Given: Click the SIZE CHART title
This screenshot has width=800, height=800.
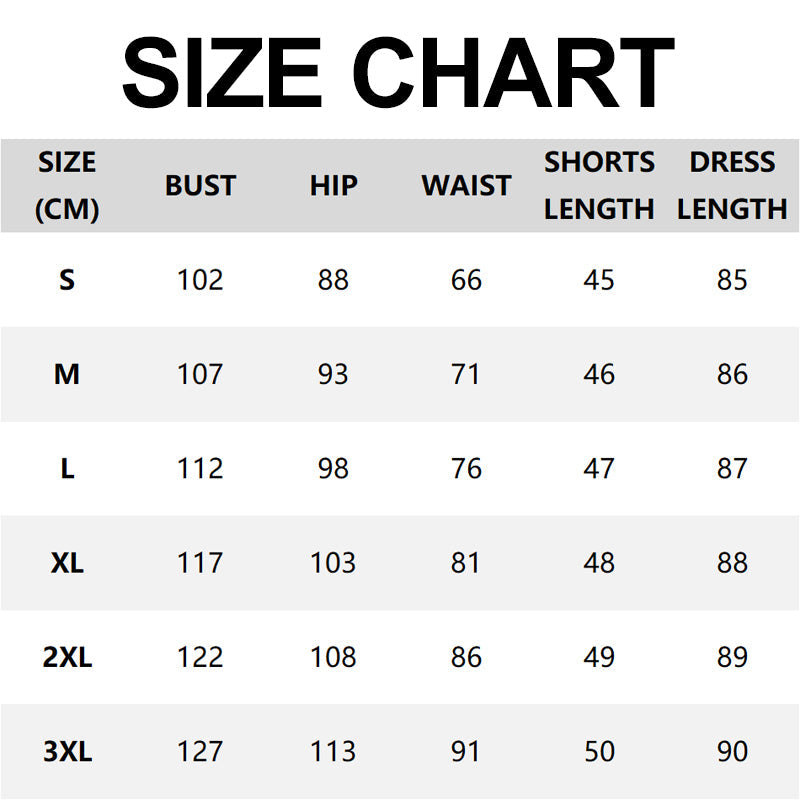Looking at the screenshot, I should (x=398, y=72).
